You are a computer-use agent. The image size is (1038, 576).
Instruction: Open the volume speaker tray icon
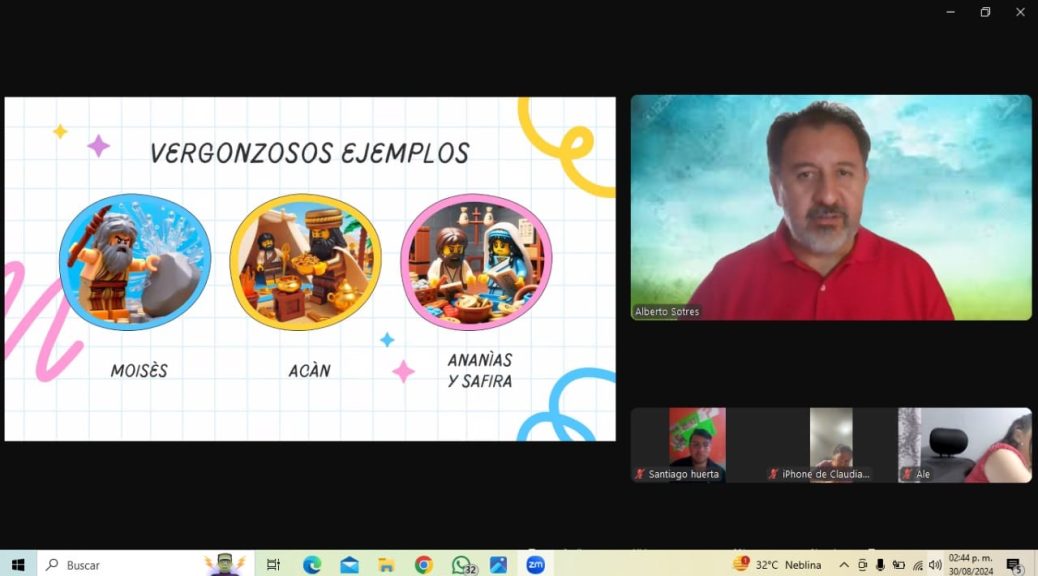tap(935, 565)
